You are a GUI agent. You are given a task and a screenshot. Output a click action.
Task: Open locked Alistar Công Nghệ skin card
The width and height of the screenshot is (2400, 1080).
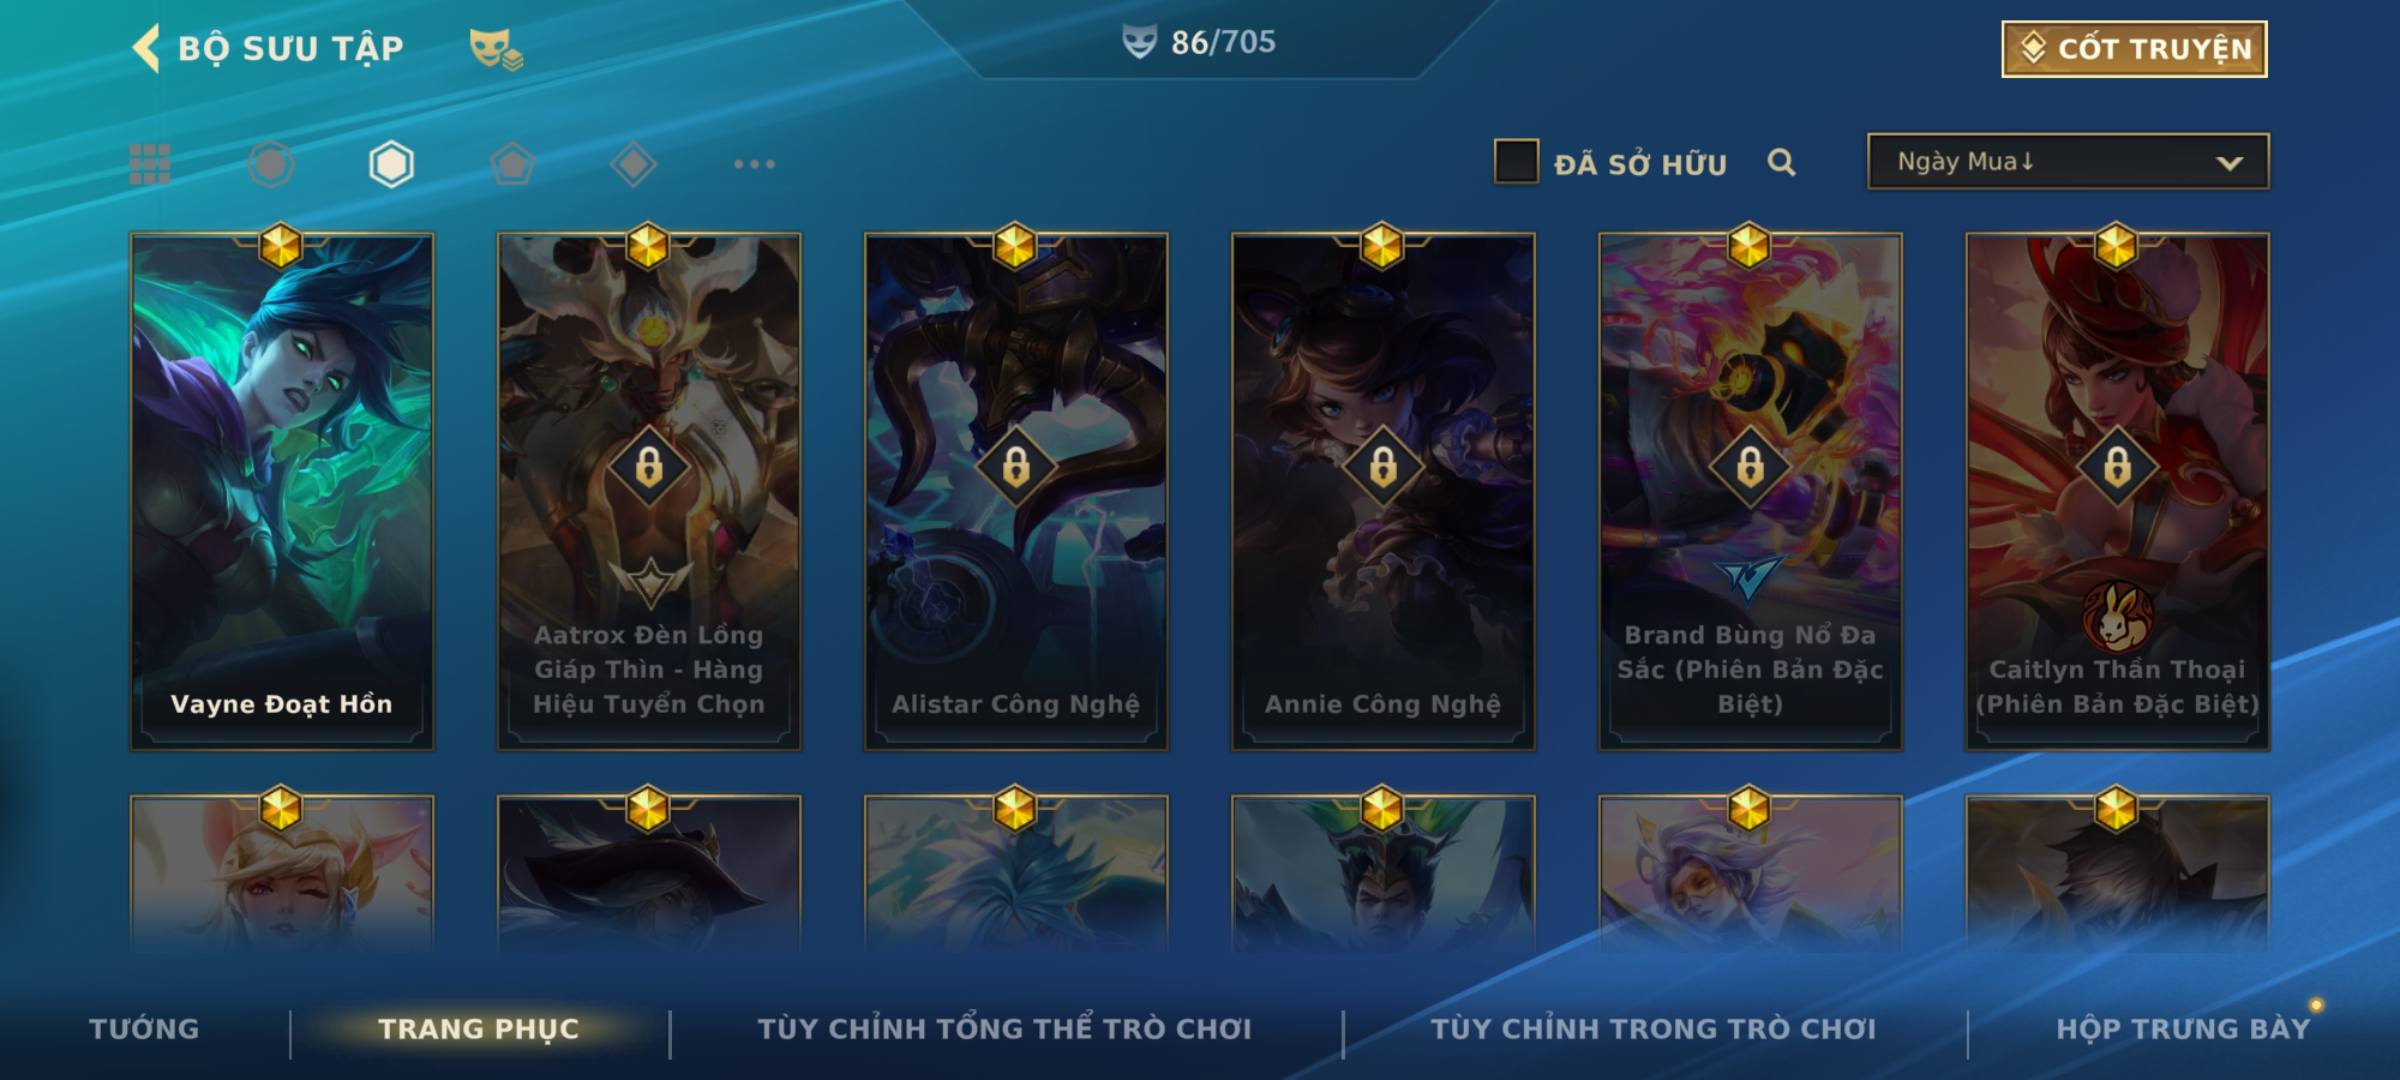[x=1016, y=491]
